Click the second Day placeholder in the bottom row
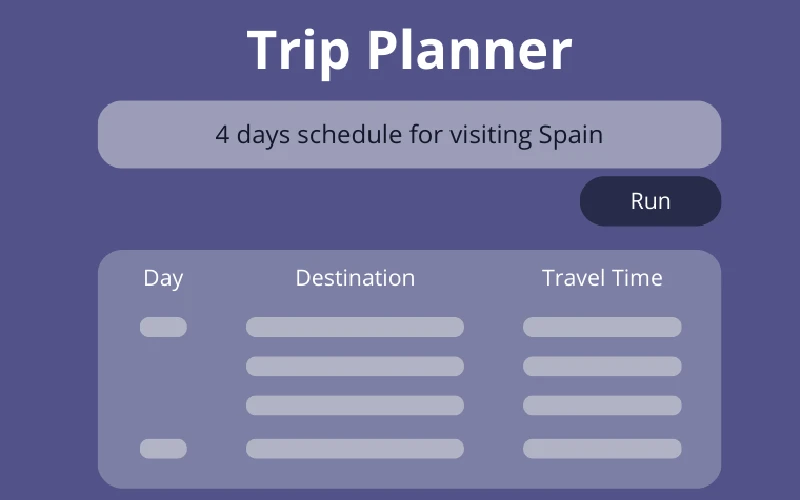The image size is (800, 500). tap(163, 448)
